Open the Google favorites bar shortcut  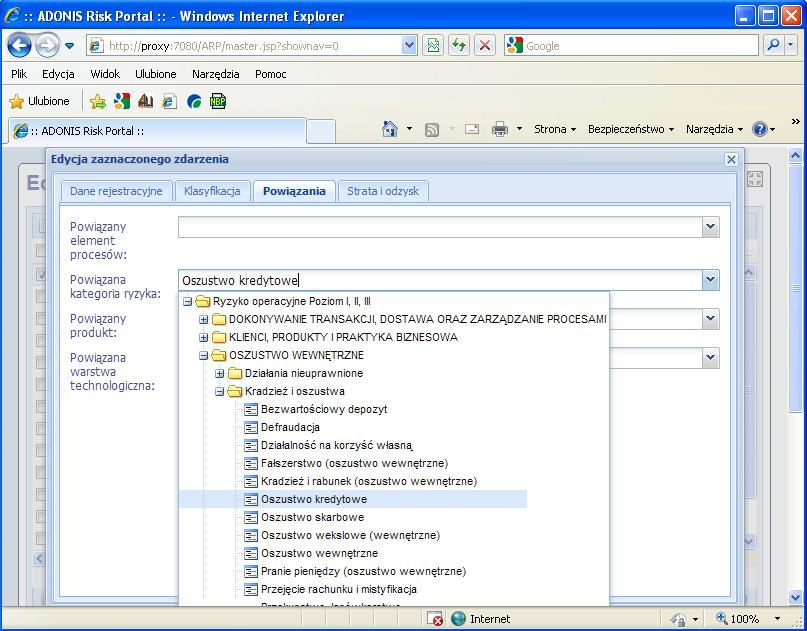(x=122, y=101)
